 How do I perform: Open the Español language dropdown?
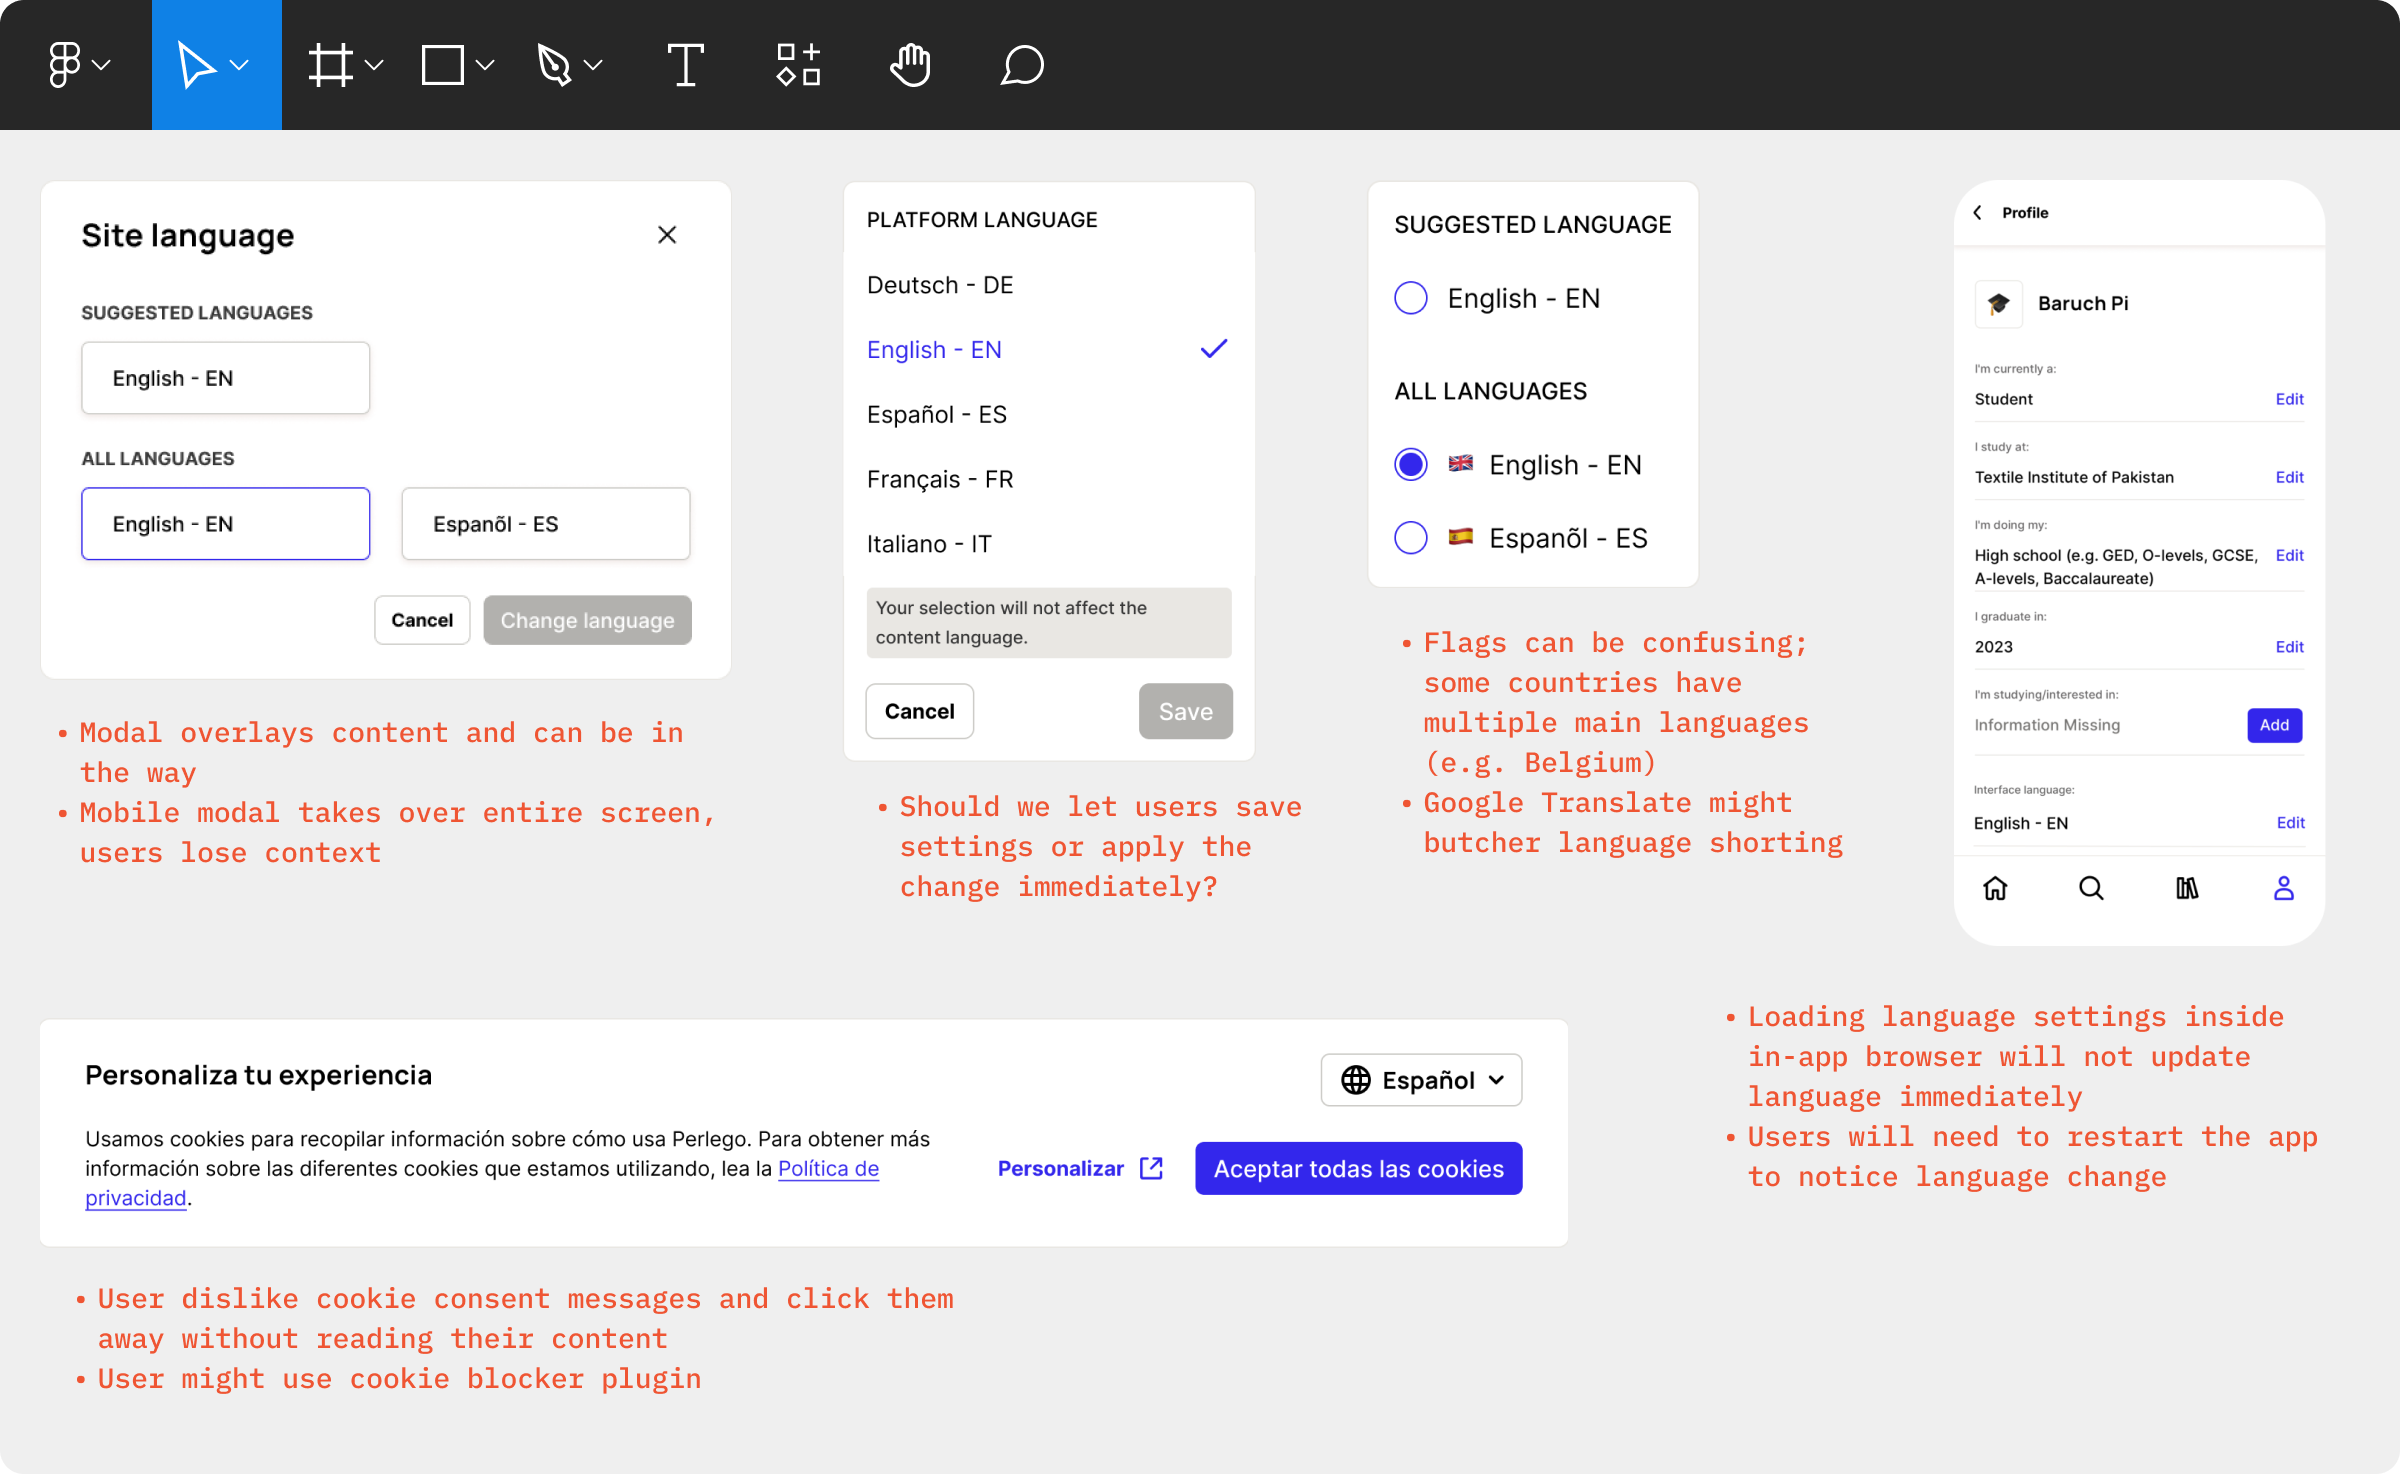tap(1421, 1080)
